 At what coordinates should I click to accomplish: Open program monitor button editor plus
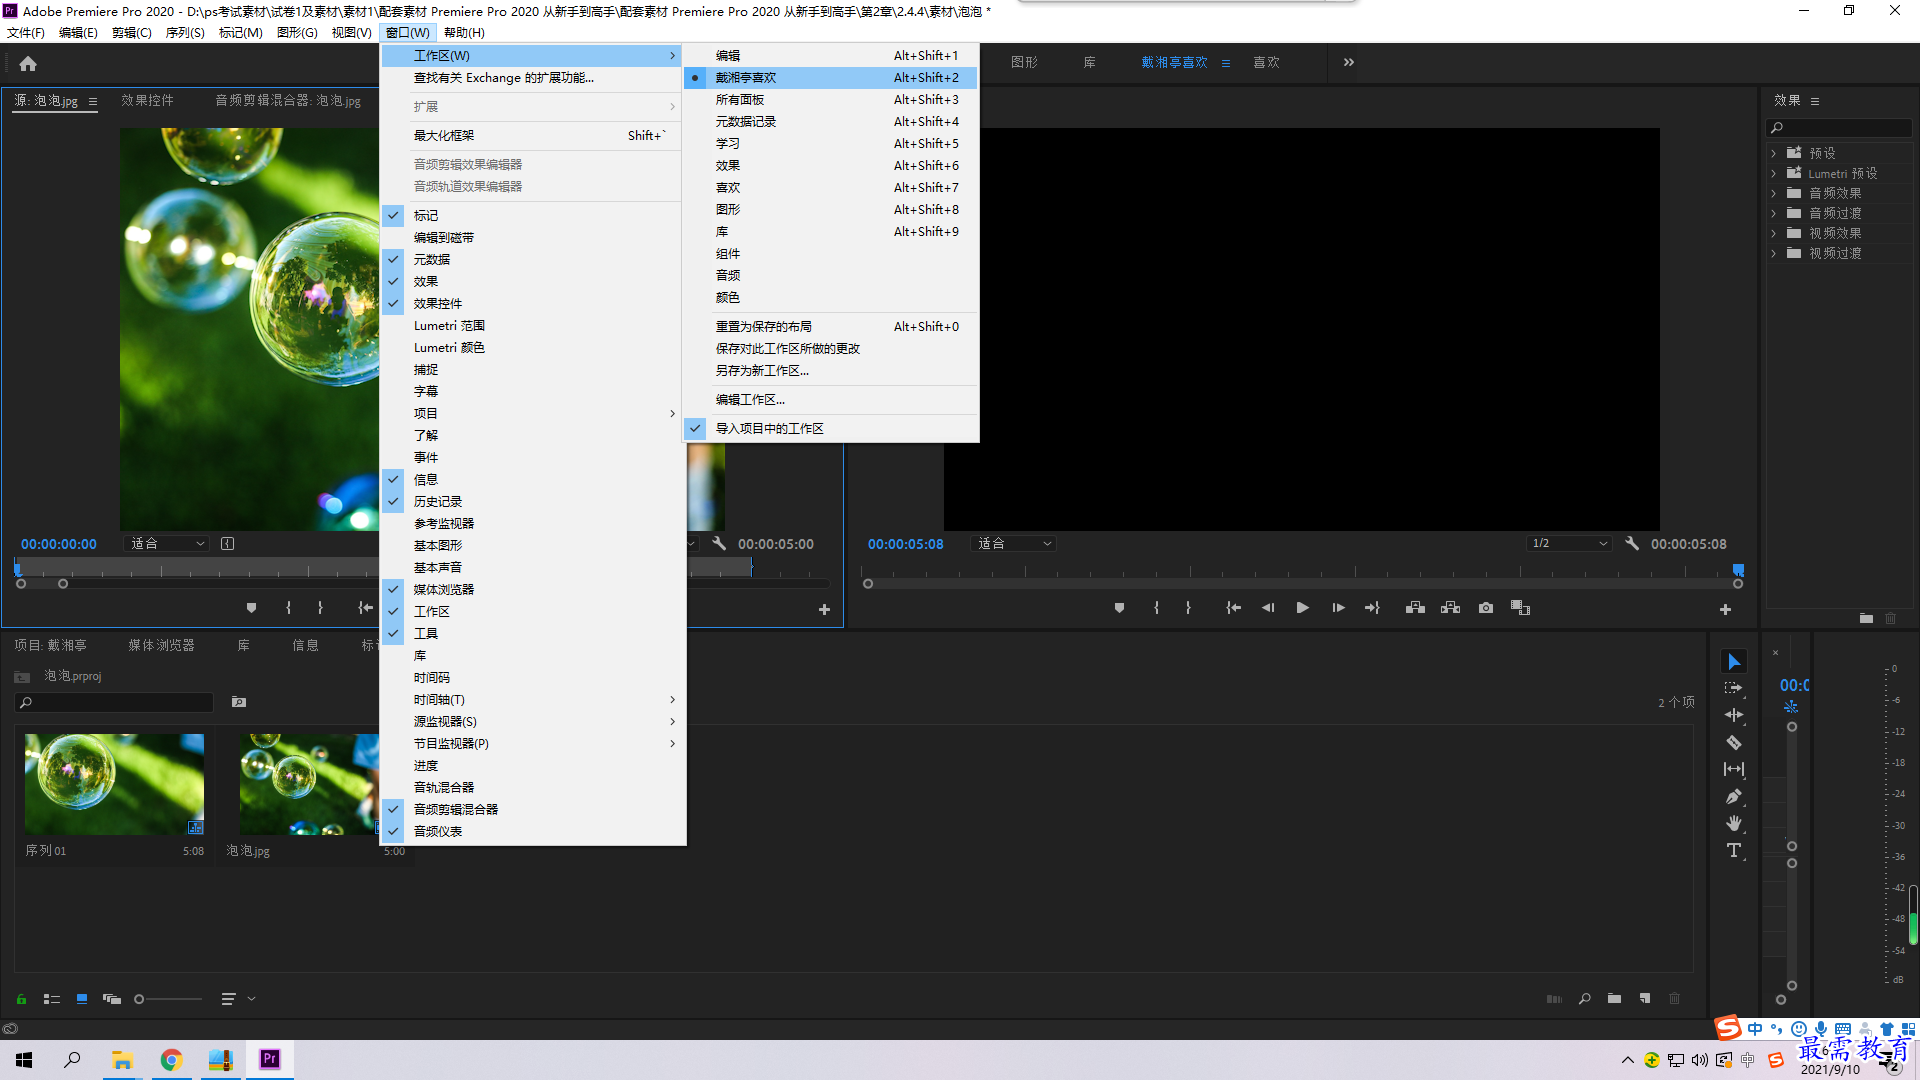pos(1725,609)
